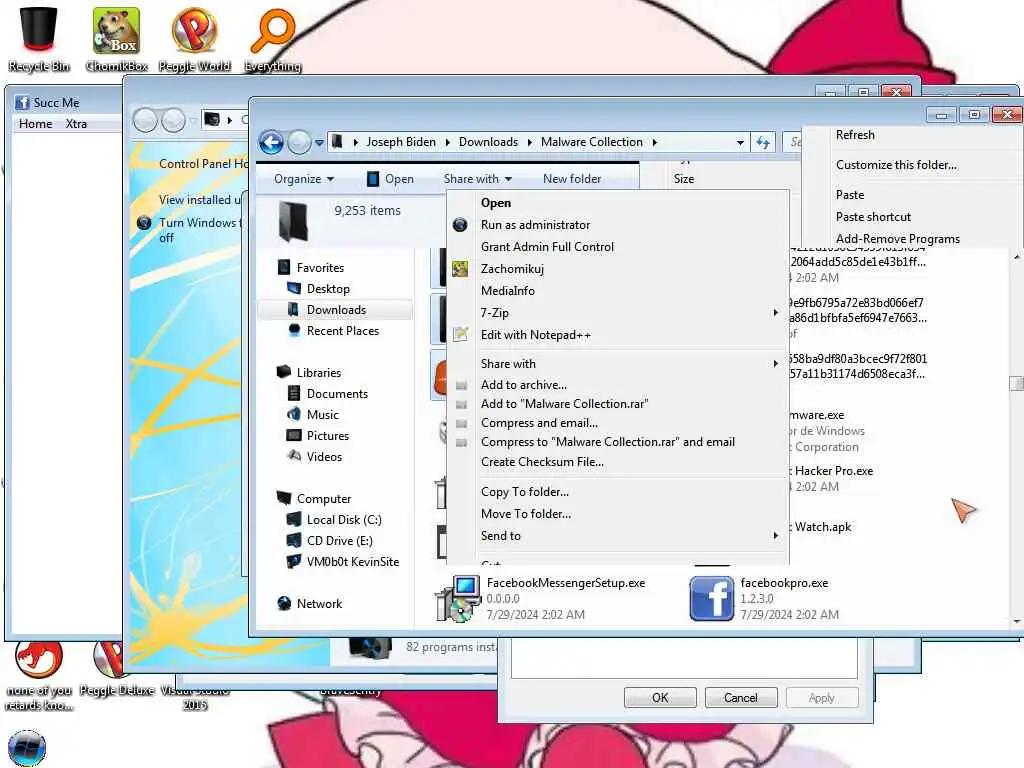Viewport: 1024px width, 768px height.
Task: Open the address bar history dropdown arrow
Action: click(x=740, y=142)
